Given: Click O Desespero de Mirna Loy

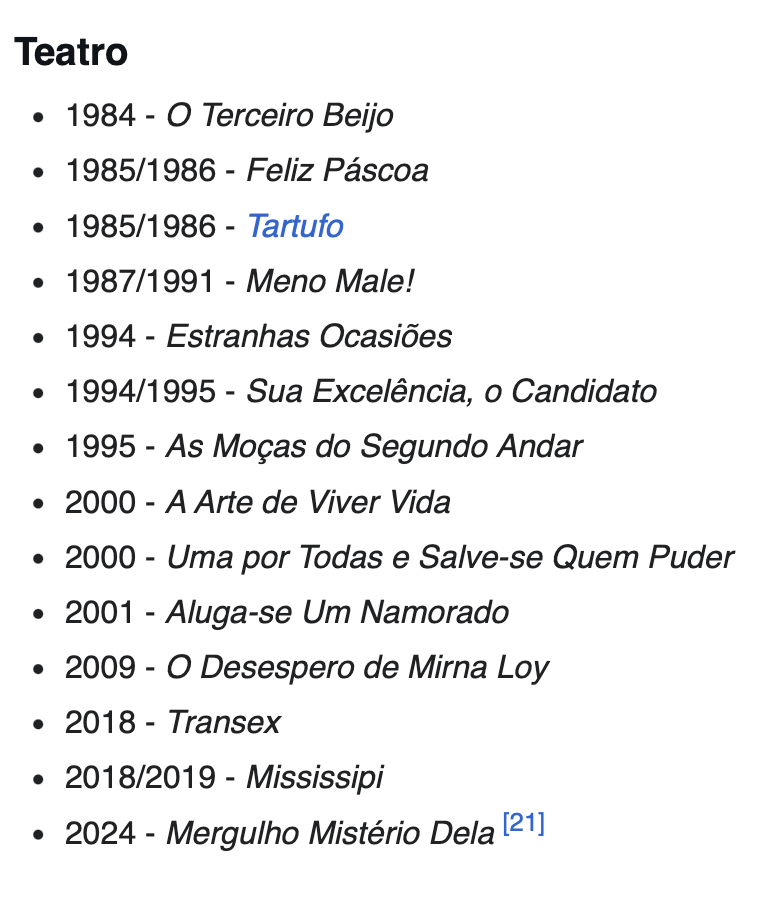Looking at the screenshot, I should coord(357,667).
